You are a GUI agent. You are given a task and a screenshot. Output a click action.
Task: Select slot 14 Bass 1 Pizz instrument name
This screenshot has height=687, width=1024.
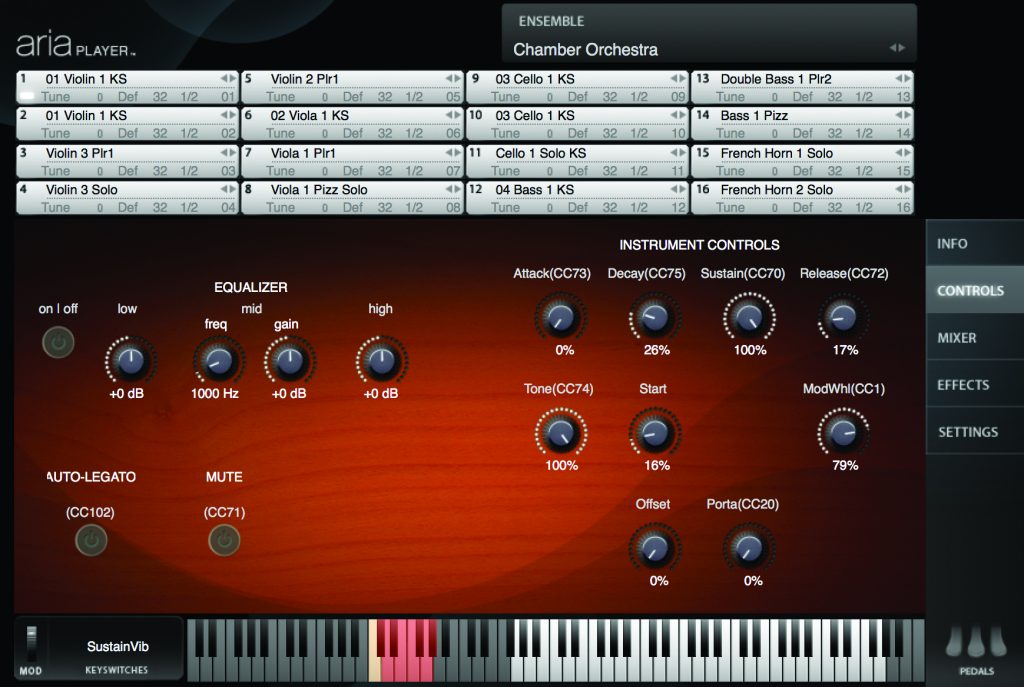pyautogui.click(x=754, y=116)
